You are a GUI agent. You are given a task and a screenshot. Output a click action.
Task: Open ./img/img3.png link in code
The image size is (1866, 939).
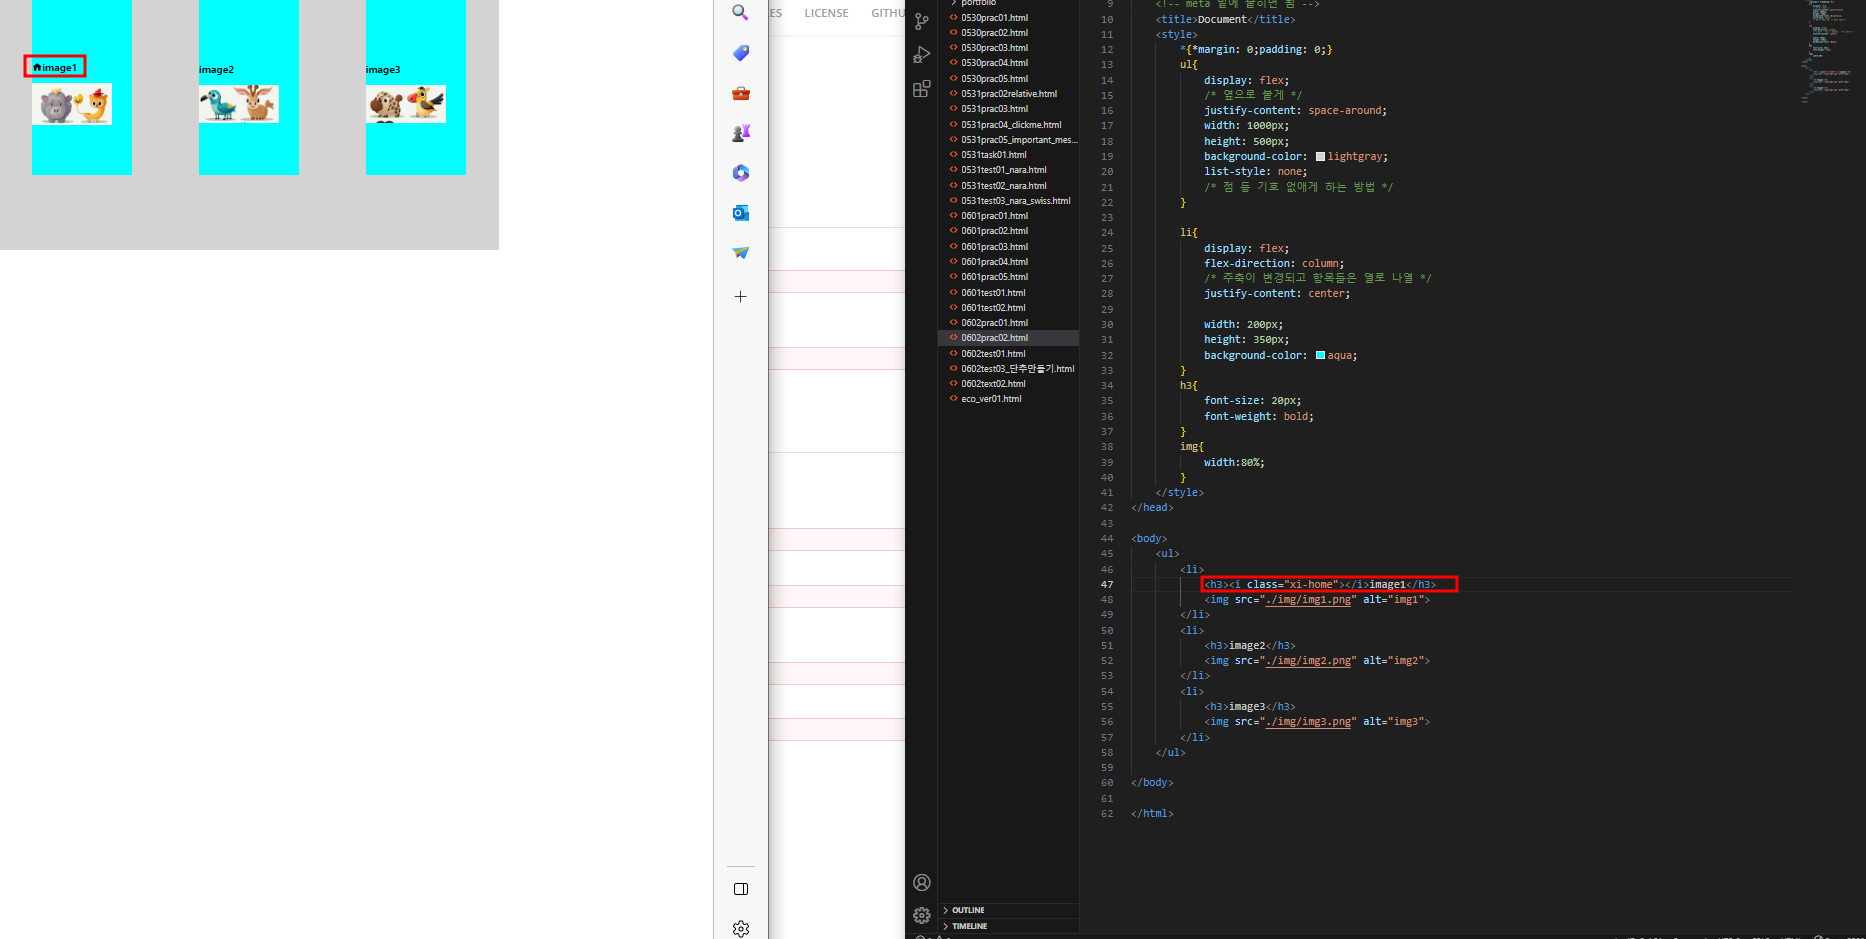coord(1309,722)
